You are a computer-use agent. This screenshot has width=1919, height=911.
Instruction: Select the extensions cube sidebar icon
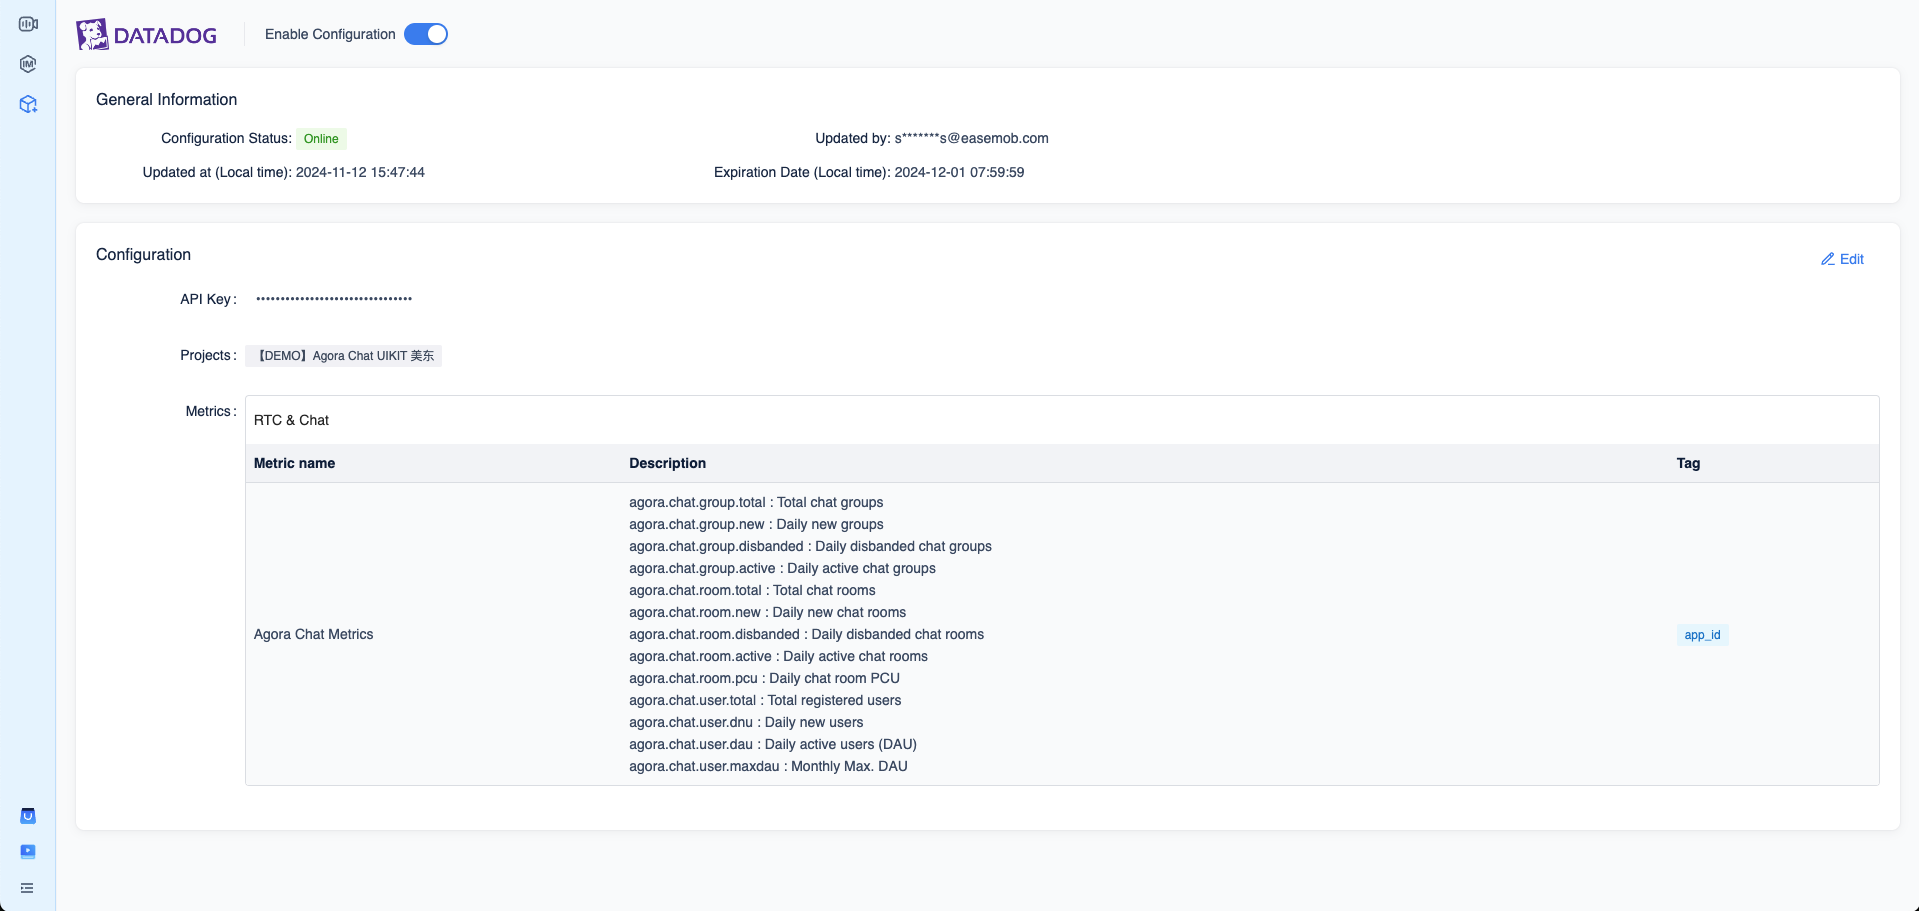(28, 104)
